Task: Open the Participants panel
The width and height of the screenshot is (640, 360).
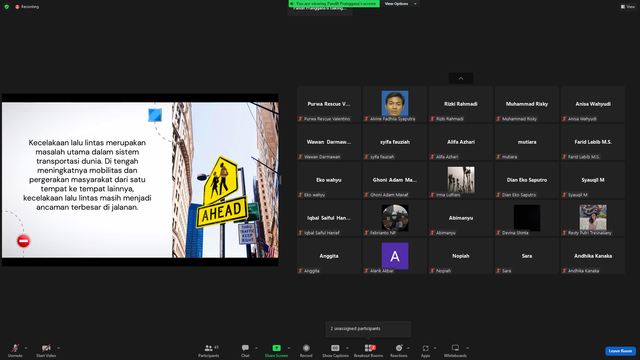Action: [209, 350]
